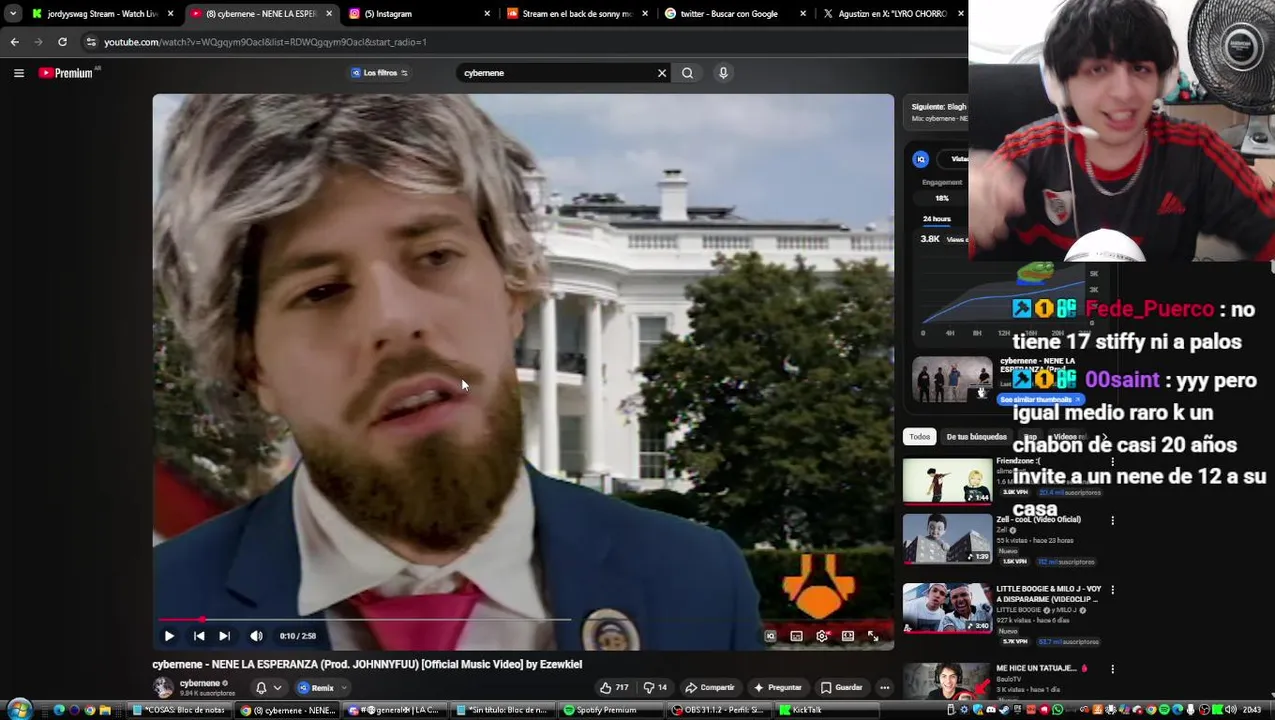The height and width of the screenshot is (720, 1275).
Task: Open the video title text
Action: [x=367, y=664]
